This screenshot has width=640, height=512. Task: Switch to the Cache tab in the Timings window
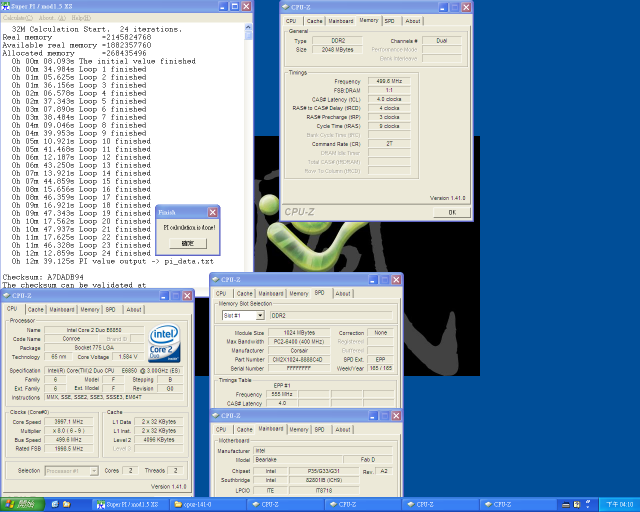(x=314, y=21)
